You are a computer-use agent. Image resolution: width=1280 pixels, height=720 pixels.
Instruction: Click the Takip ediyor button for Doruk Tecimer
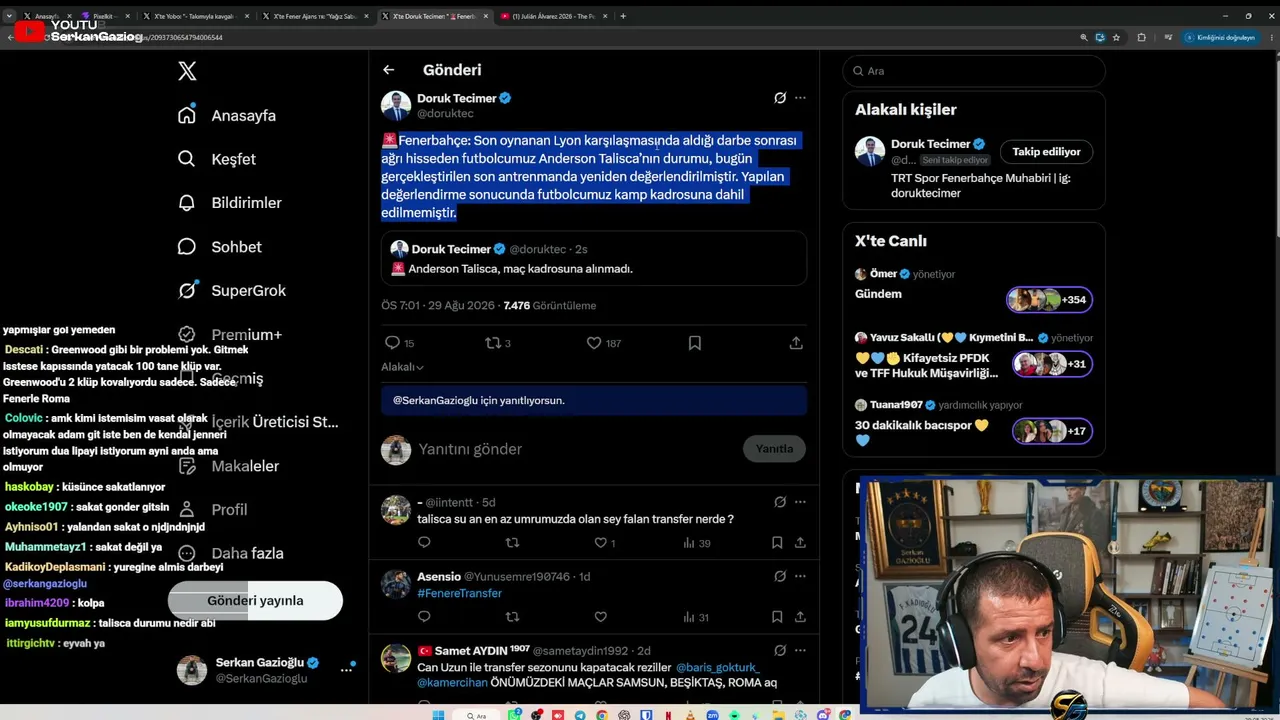(x=1046, y=152)
